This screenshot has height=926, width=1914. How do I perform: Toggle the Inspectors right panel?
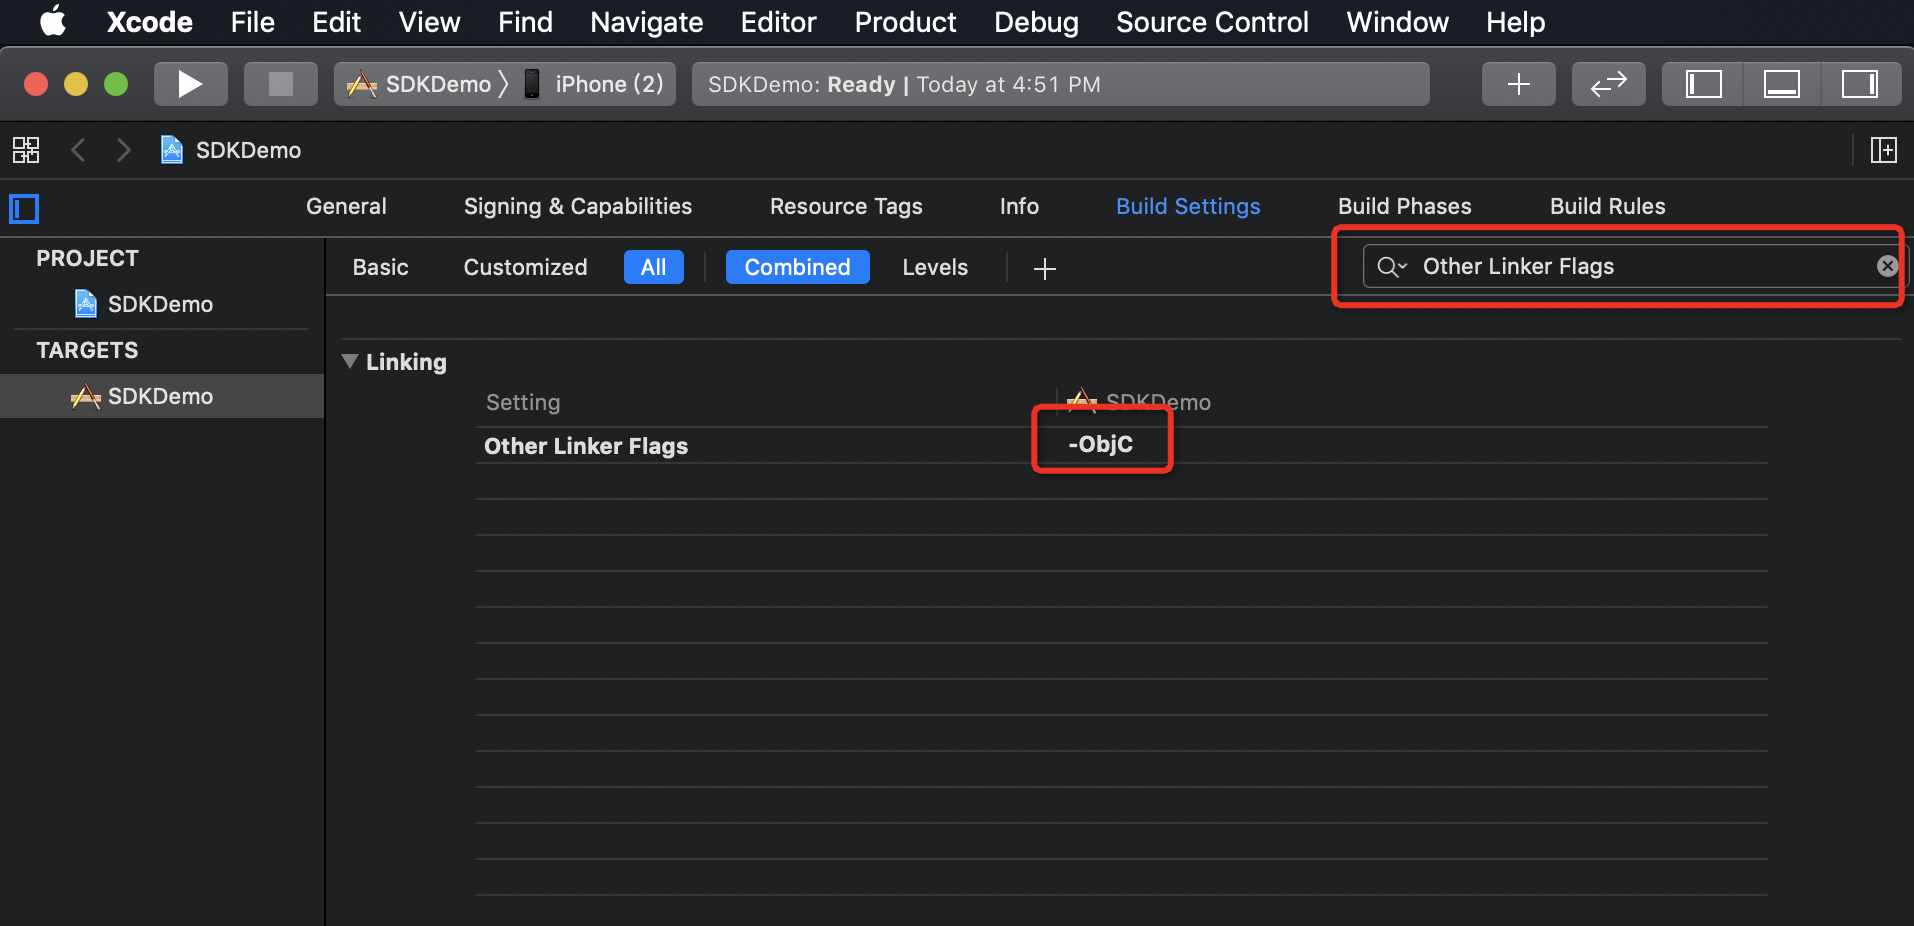pos(1860,84)
